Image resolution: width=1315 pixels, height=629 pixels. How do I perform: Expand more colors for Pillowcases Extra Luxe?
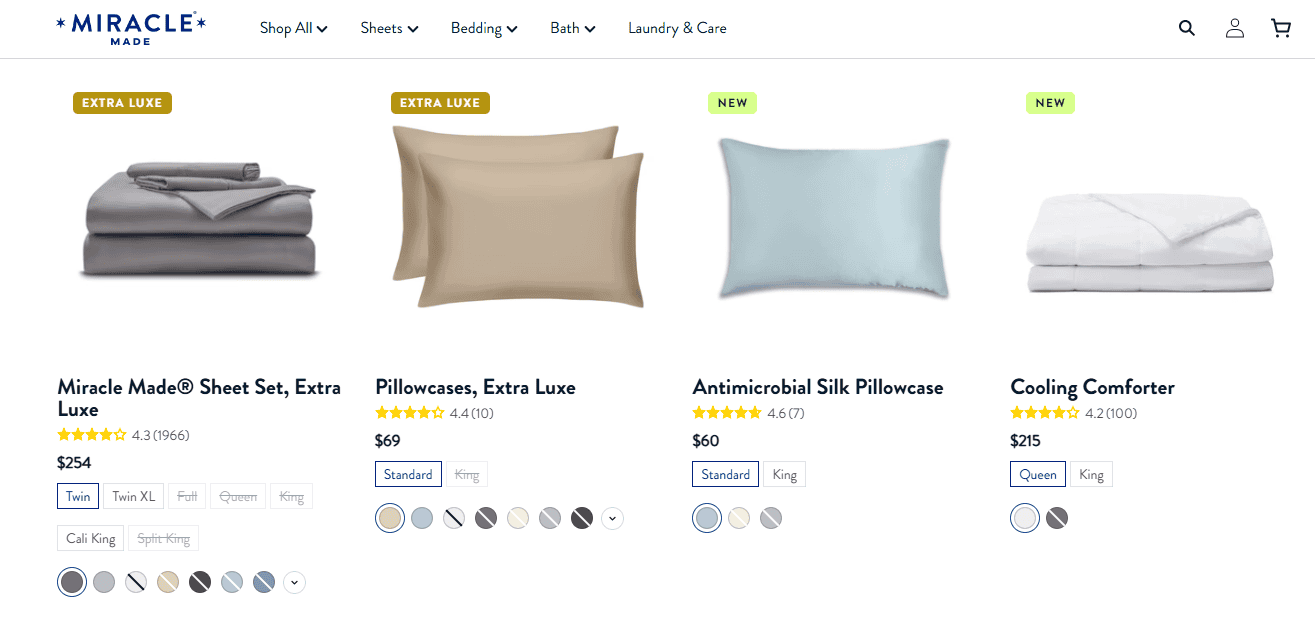pyautogui.click(x=613, y=518)
